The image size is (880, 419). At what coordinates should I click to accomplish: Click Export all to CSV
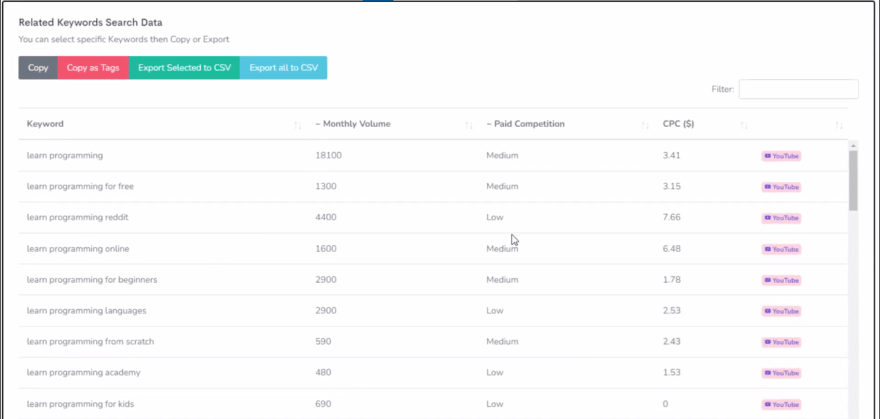tap(283, 68)
